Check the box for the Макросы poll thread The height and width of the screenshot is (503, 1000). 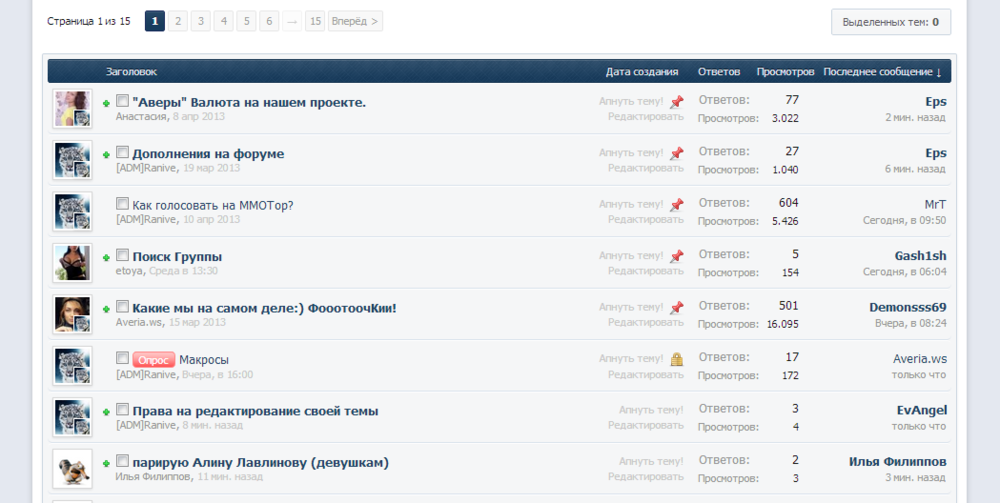(122, 358)
